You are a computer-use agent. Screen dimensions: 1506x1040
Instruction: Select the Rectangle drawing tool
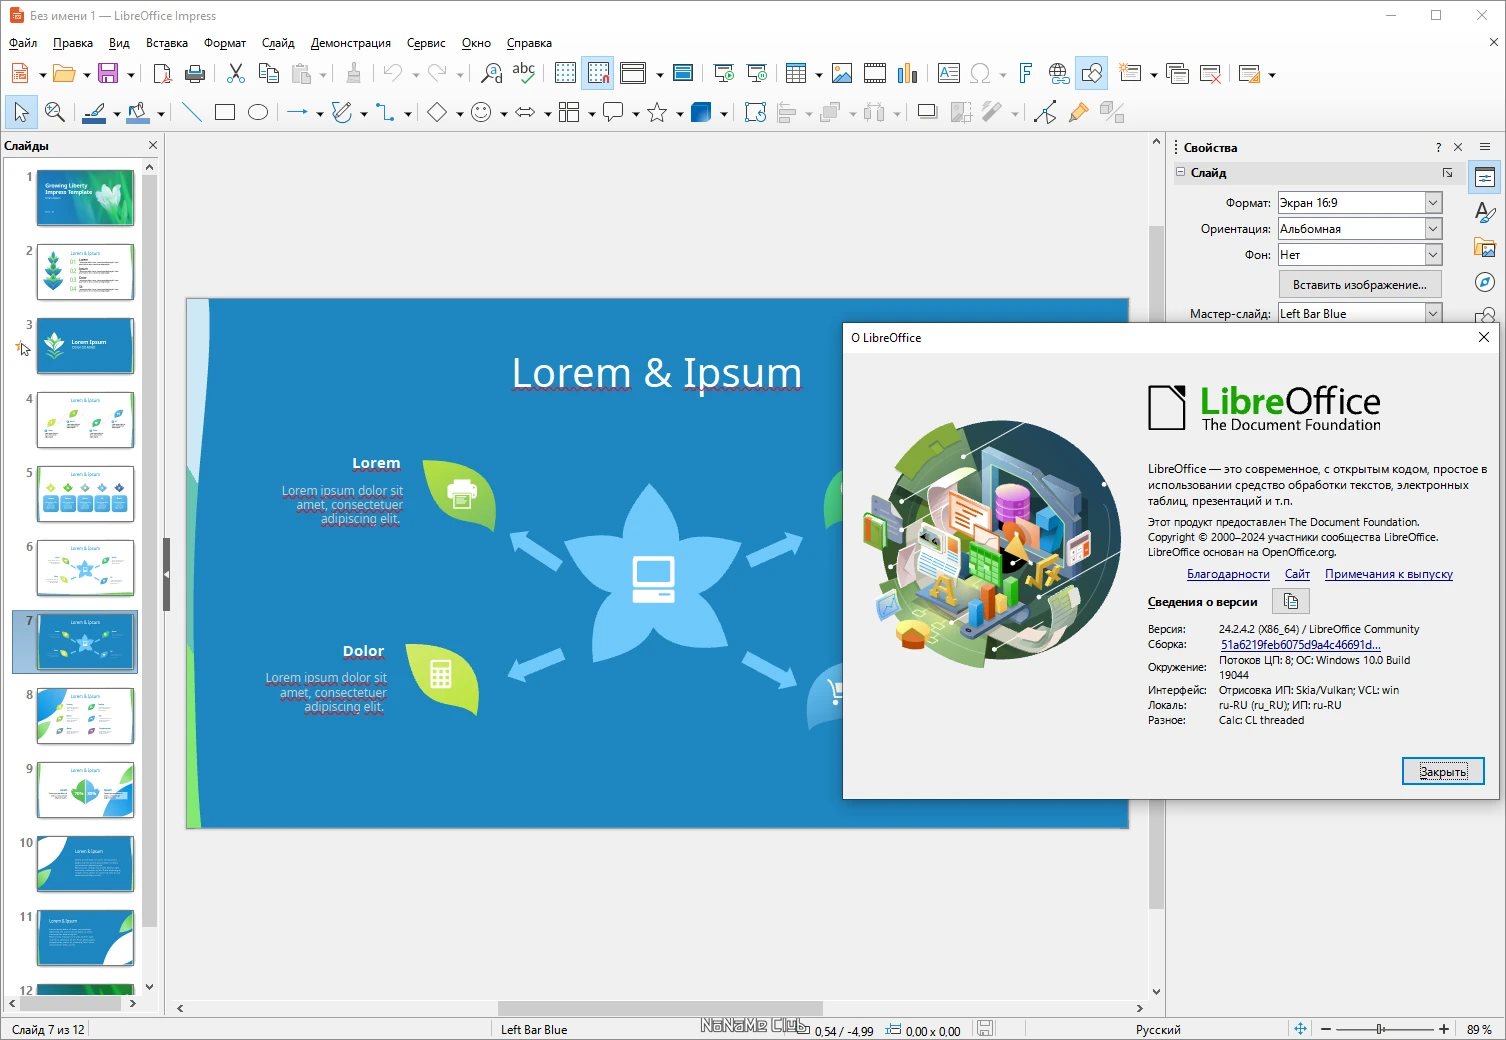tap(225, 113)
